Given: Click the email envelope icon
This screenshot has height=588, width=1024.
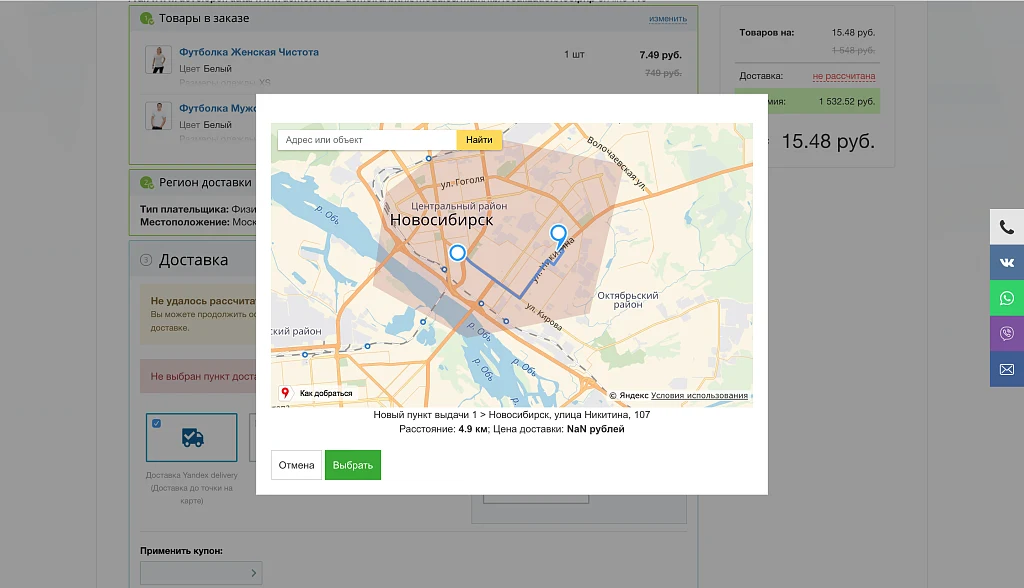Looking at the screenshot, I should 1006,369.
